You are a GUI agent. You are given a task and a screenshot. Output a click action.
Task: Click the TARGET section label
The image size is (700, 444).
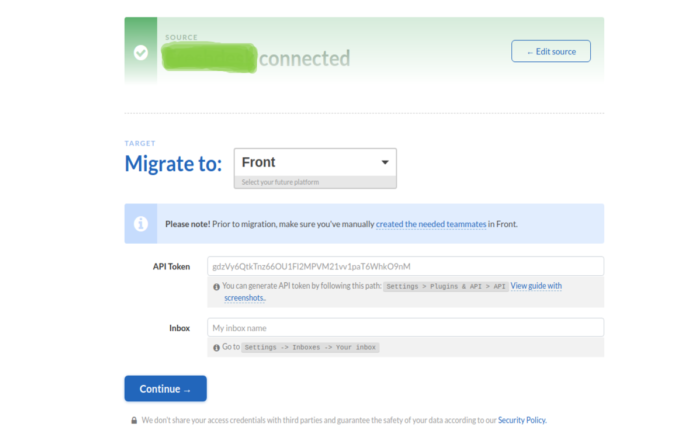tap(140, 143)
